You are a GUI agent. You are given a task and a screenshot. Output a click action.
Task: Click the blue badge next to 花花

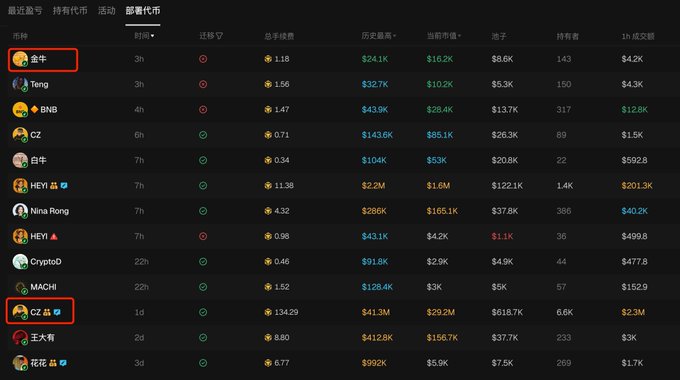[63, 363]
